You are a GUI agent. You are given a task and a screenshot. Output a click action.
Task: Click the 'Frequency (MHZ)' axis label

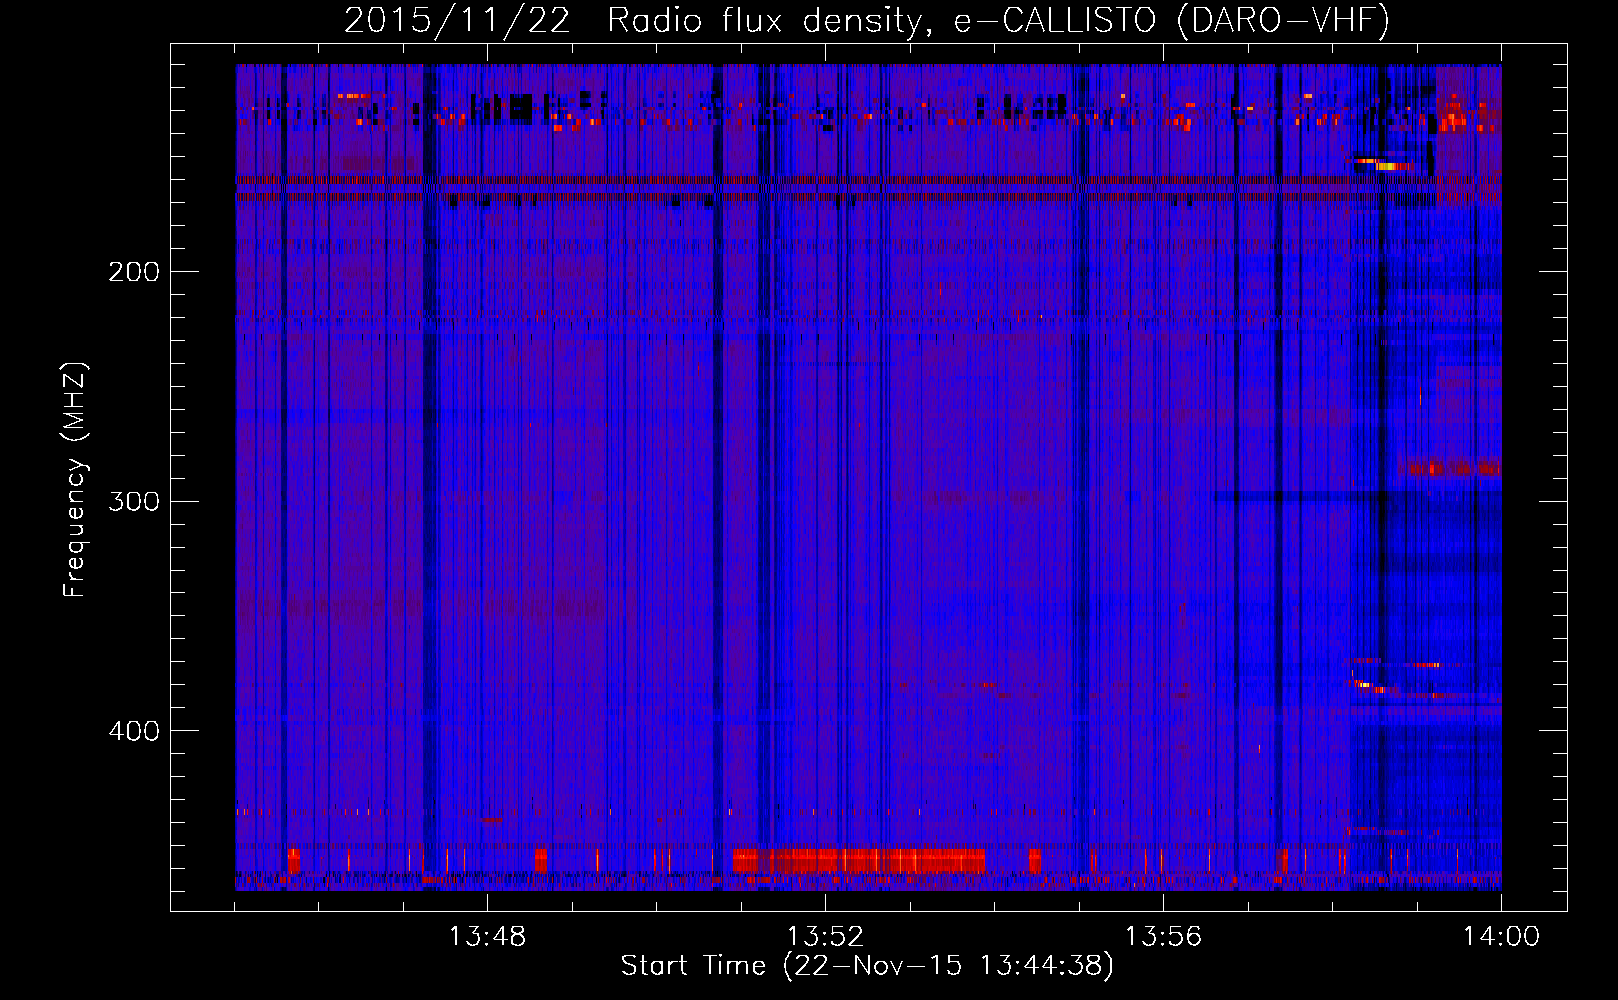[75, 480]
